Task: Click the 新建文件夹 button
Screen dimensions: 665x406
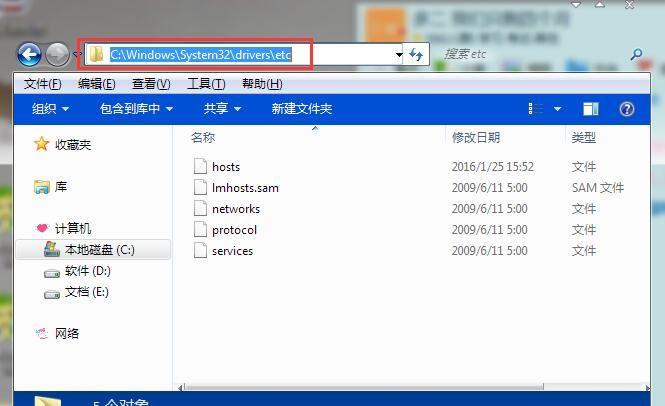Action: (x=302, y=109)
